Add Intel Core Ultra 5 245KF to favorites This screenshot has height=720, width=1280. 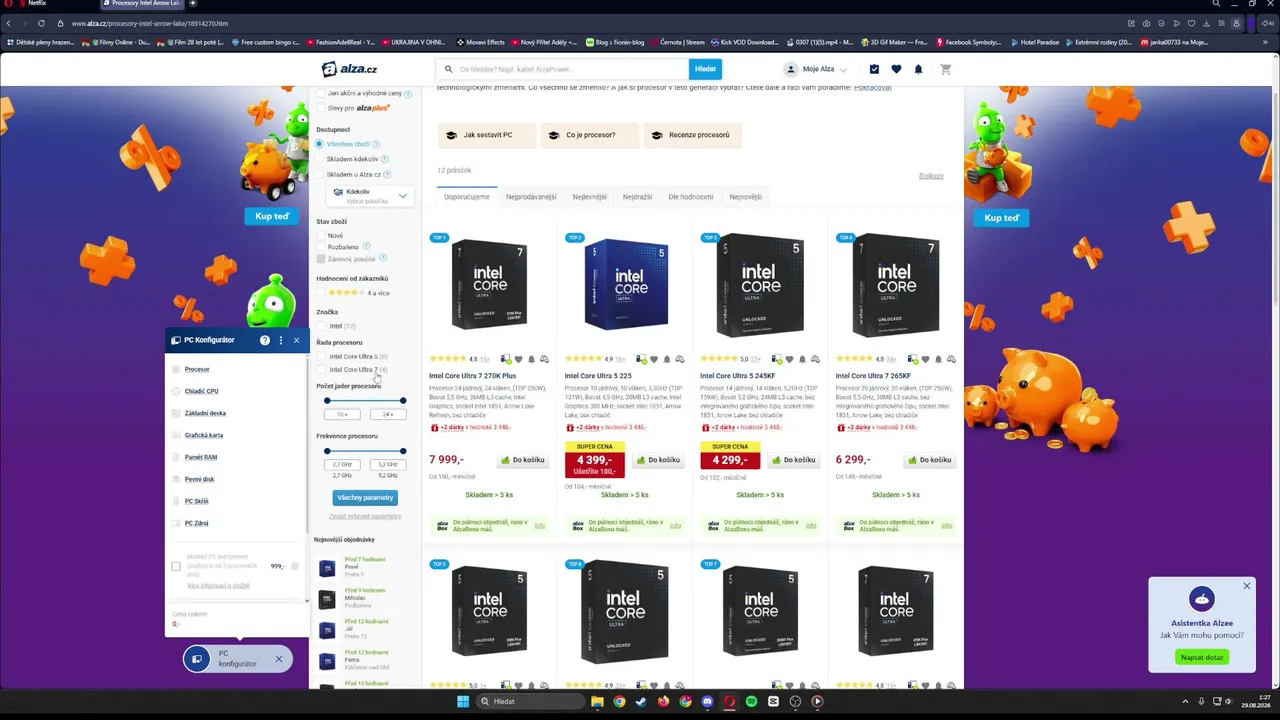pyautogui.click(x=789, y=359)
